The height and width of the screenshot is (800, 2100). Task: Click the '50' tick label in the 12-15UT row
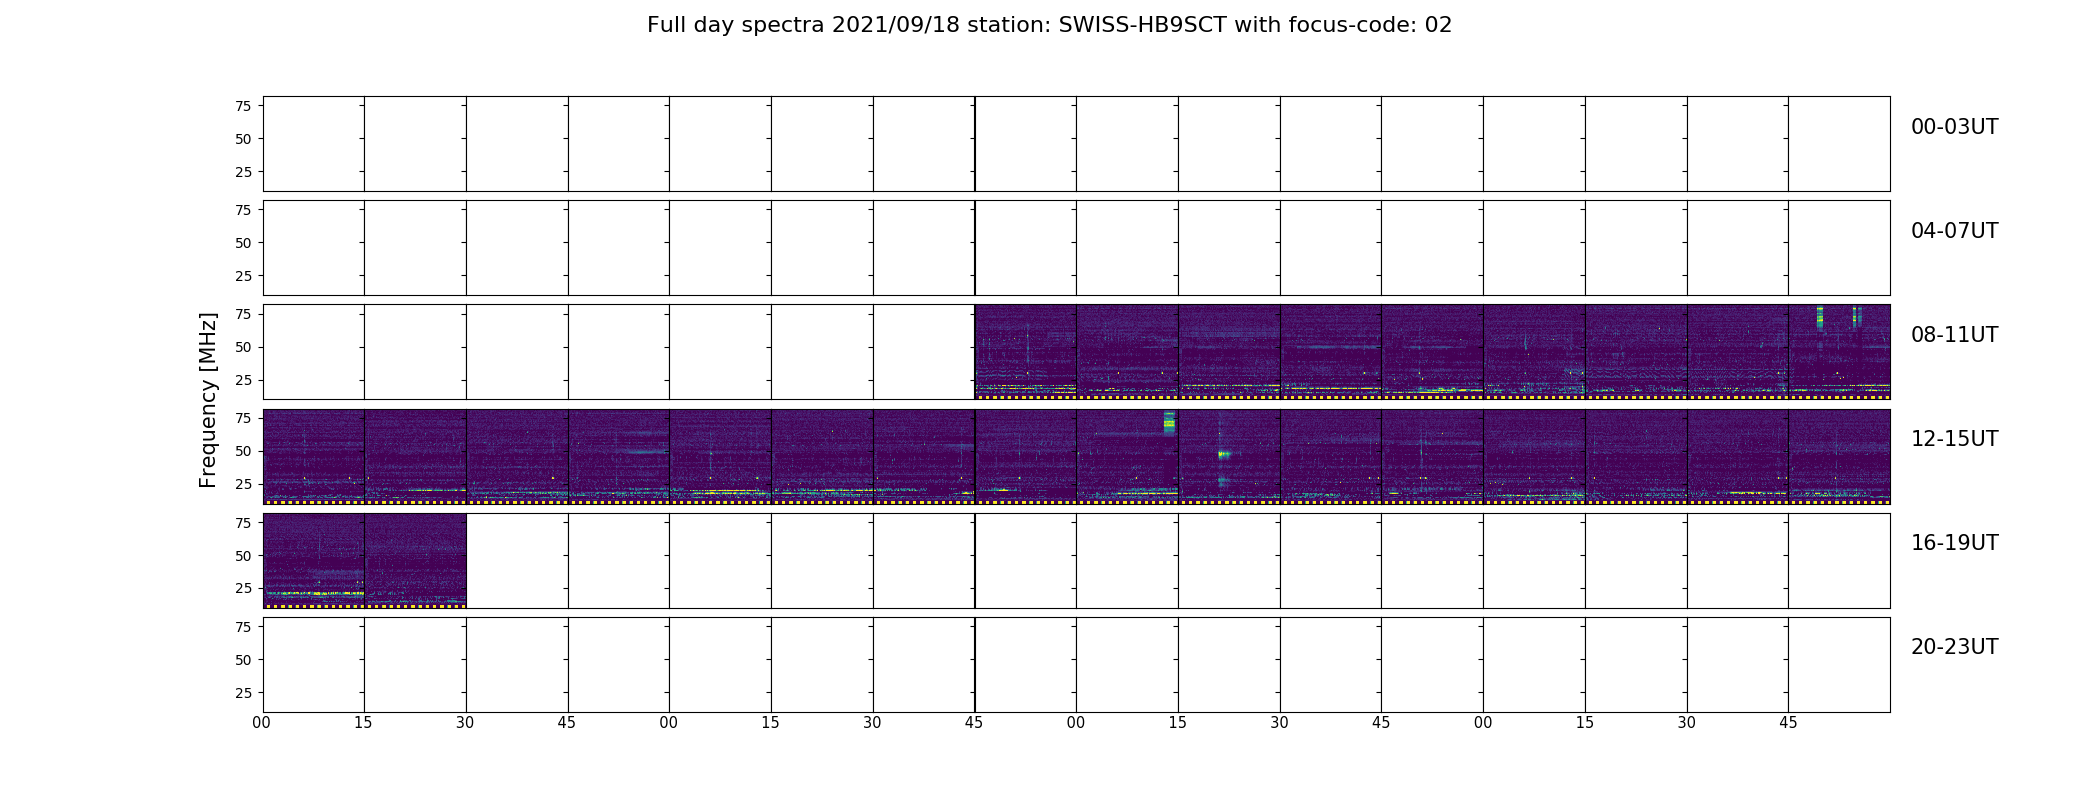243,451
